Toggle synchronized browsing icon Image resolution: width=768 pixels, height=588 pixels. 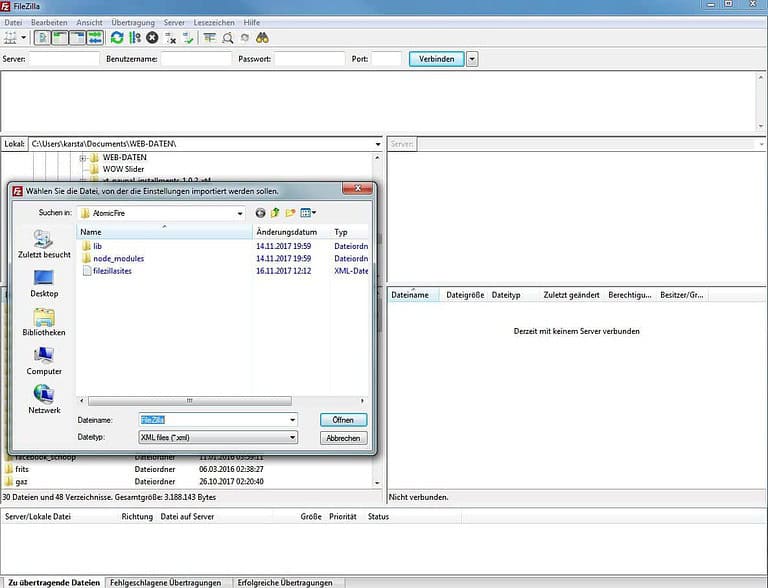coord(245,38)
